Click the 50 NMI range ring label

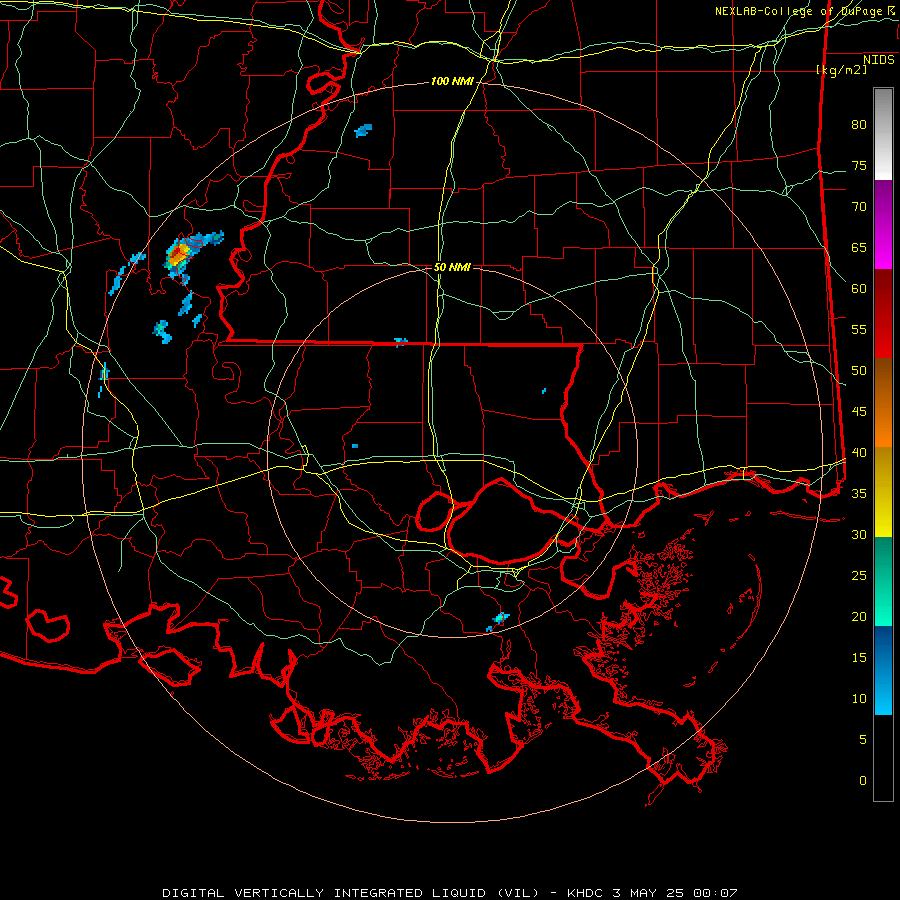coord(452,267)
